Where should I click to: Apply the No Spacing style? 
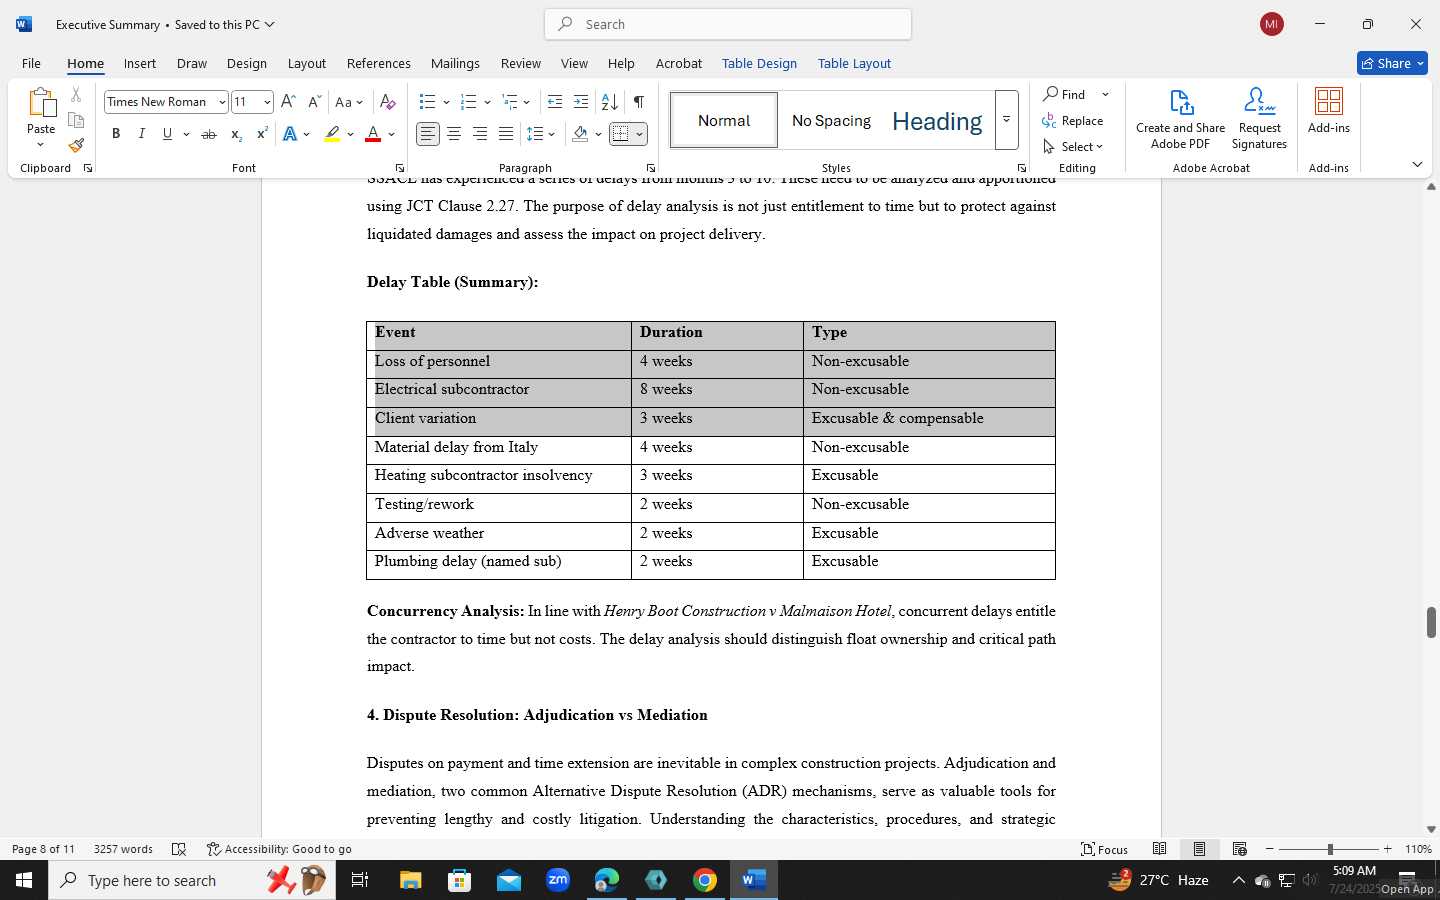tap(831, 120)
